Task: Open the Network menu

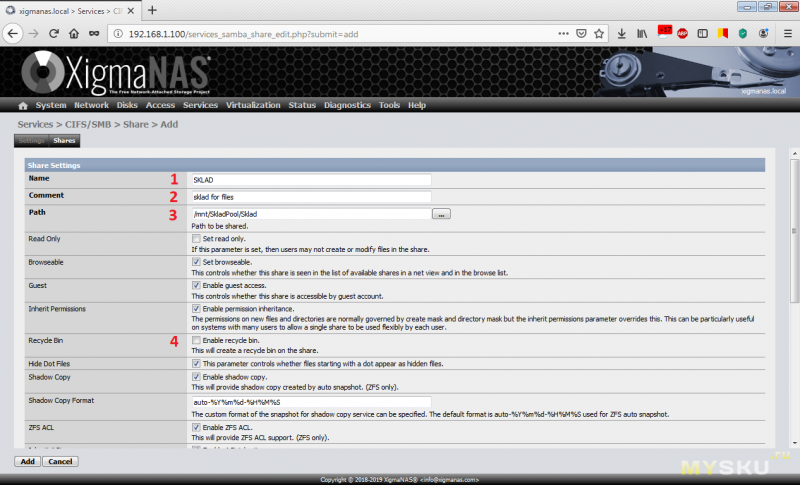Action: (x=91, y=105)
